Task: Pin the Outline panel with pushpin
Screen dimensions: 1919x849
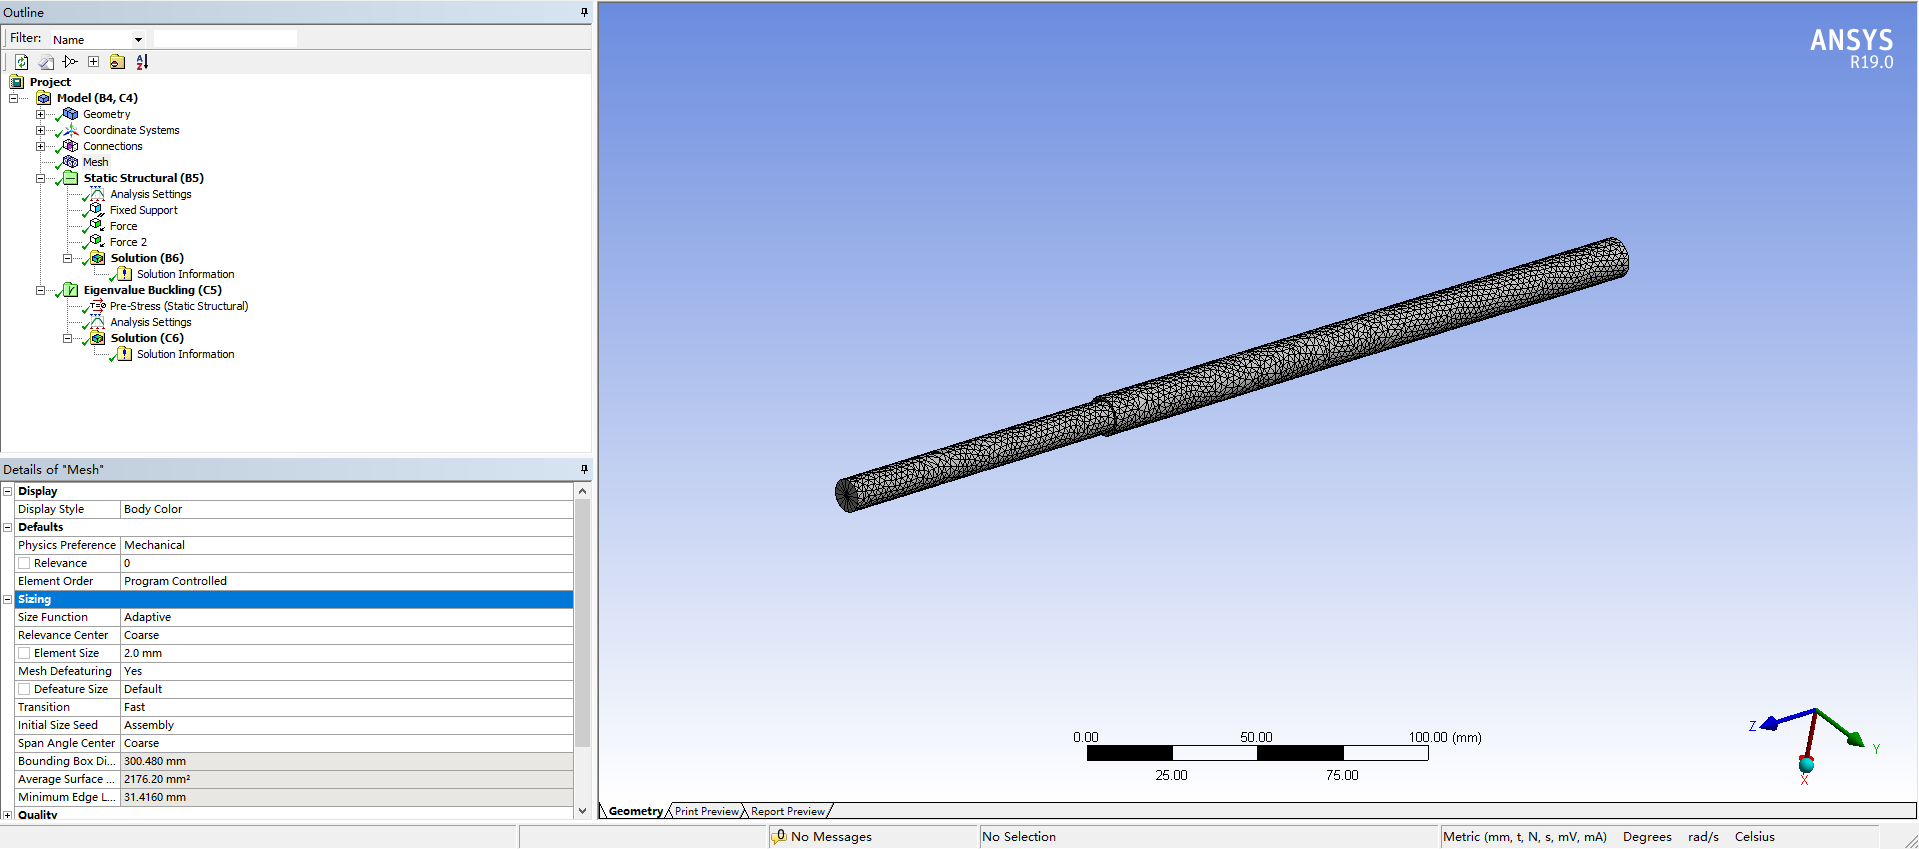Action: click(x=584, y=12)
